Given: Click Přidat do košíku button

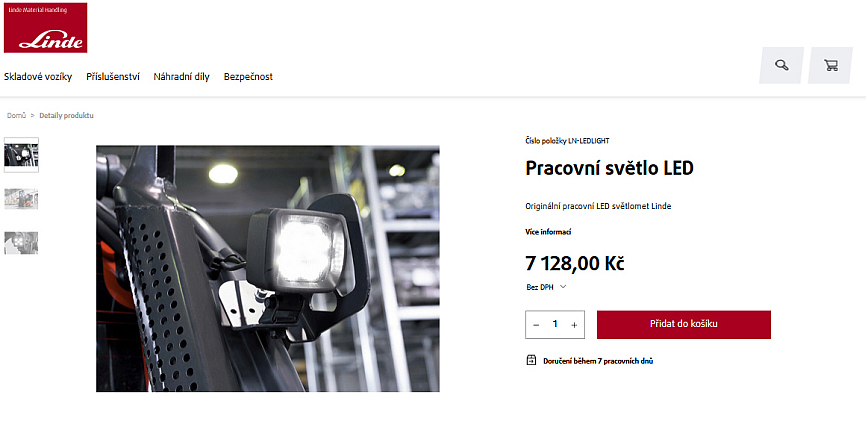Looking at the screenshot, I should pos(684,324).
